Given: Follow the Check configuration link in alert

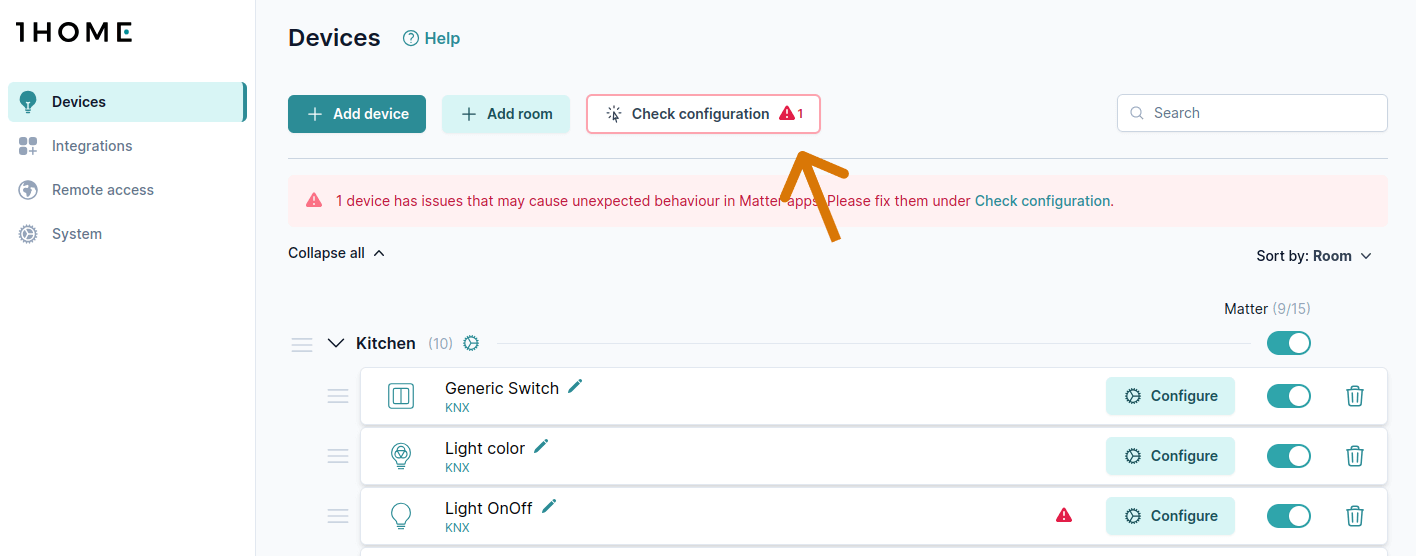Looking at the screenshot, I should click(1042, 201).
